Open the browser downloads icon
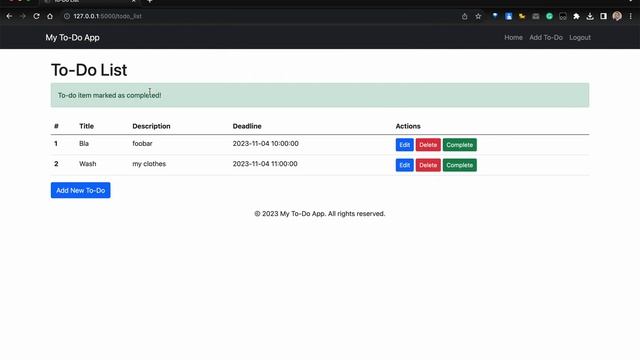Image resolution: width=640 pixels, height=360 pixels. 590,16
